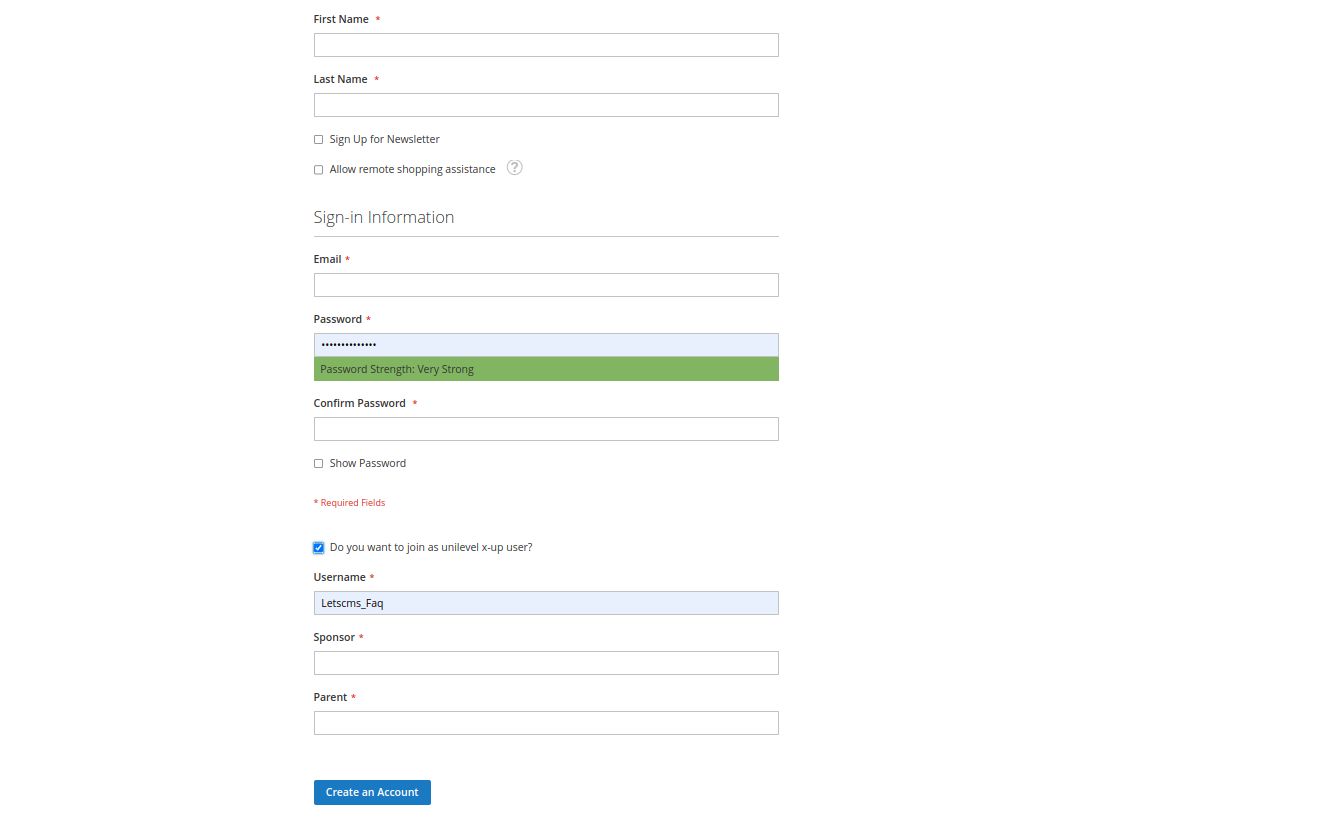Image resolution: width=1324 pixels, height=831 pixels.
Task: Click the Sponsor label text
Action: click(334, 637)
